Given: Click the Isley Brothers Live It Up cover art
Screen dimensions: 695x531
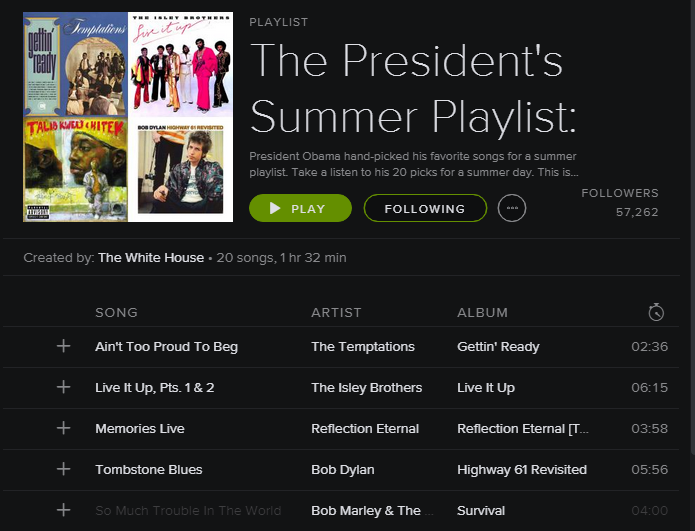Looking at the screenshot, I should (x=181, y=65).
